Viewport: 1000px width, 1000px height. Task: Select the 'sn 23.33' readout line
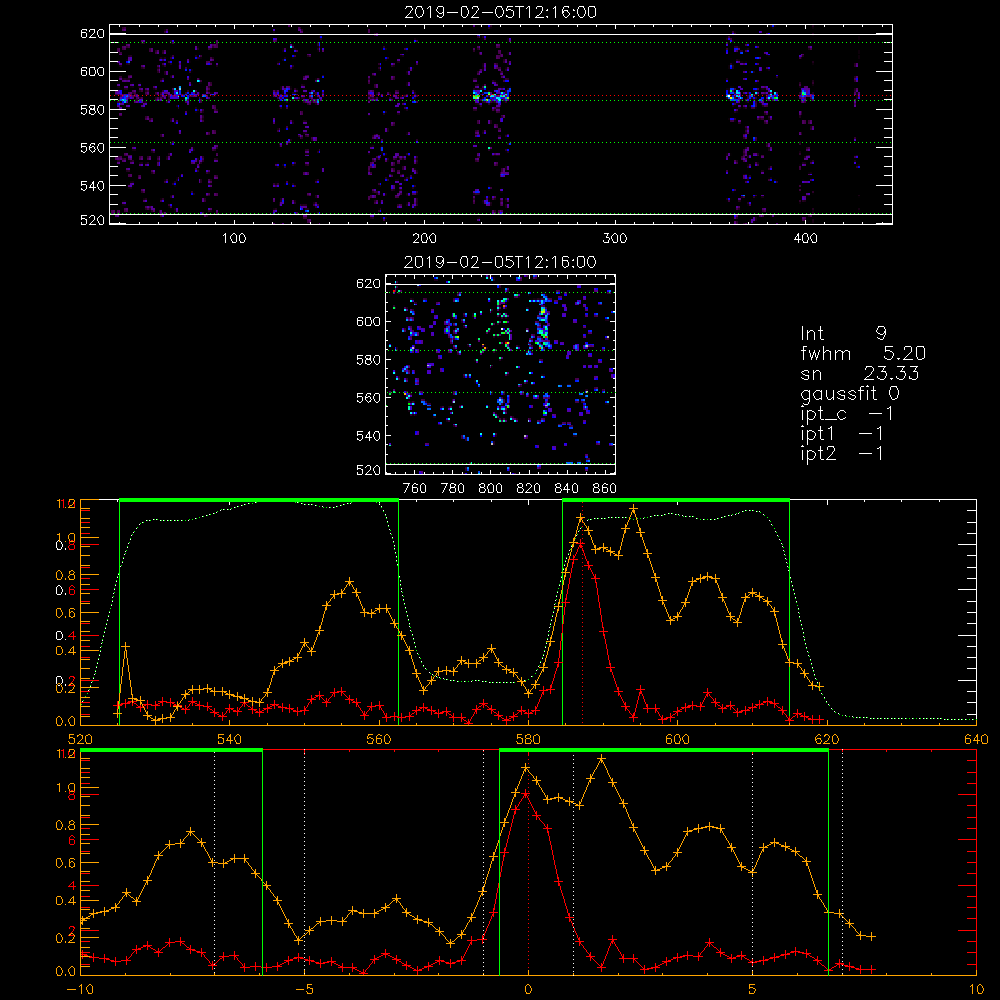pyautogui.click(x=859, y=373)
